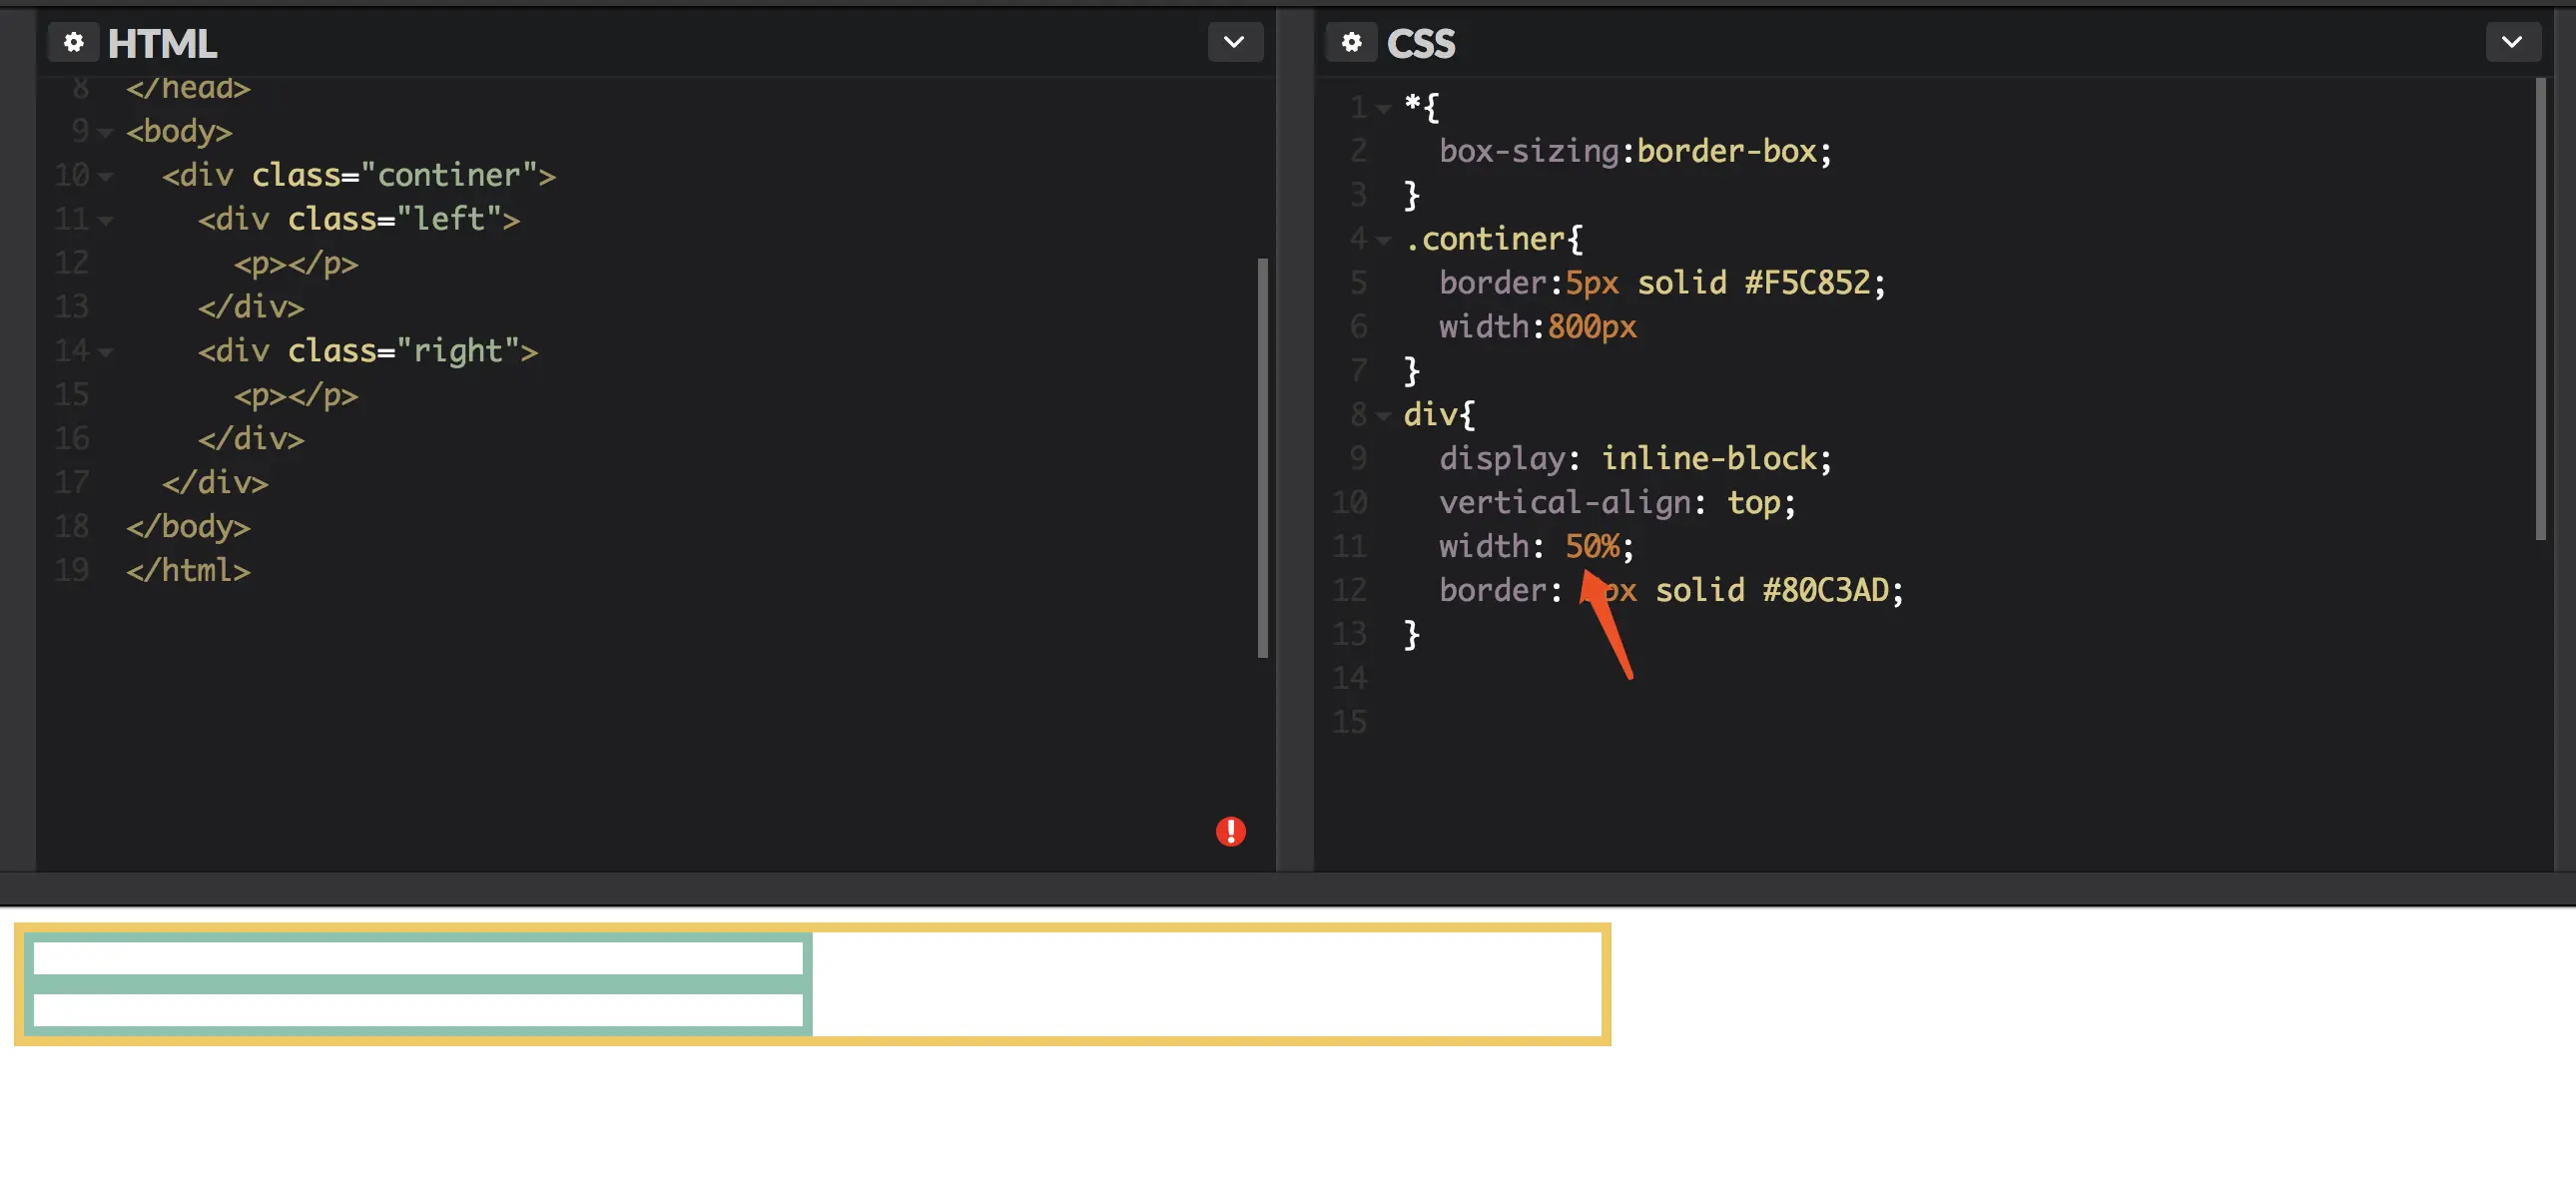Open the HTML panel dropdown chevron
The height and width of the screenshot is (1180, 2576).
click(1234, 42)
